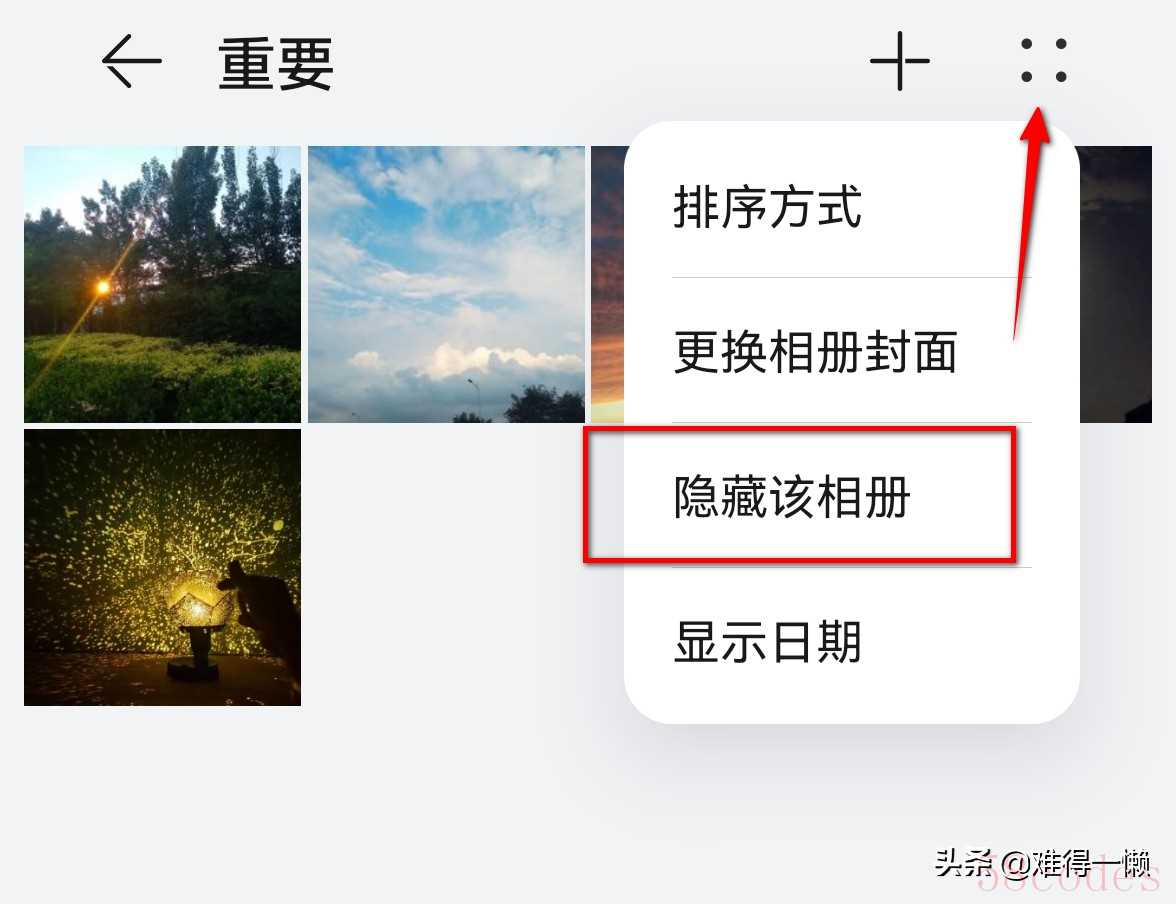Select 隐藏该相册 in the red box
1176x904 pixels.
pos(792,496)
